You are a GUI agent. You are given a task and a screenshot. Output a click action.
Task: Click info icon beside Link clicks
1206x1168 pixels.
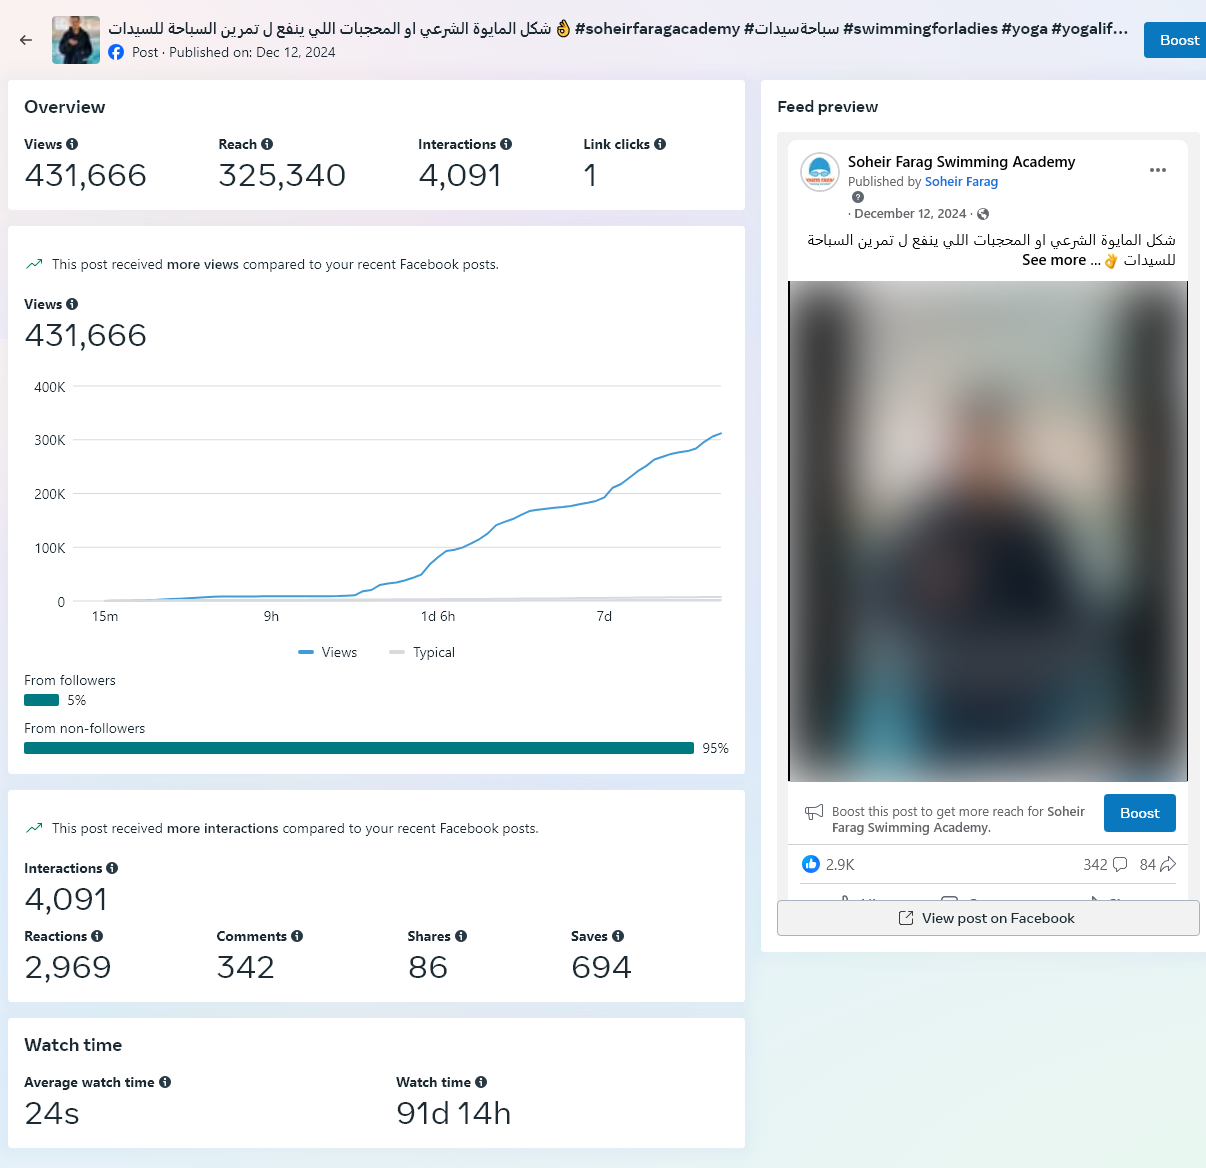pyautogui.click(x=660, y=144)
